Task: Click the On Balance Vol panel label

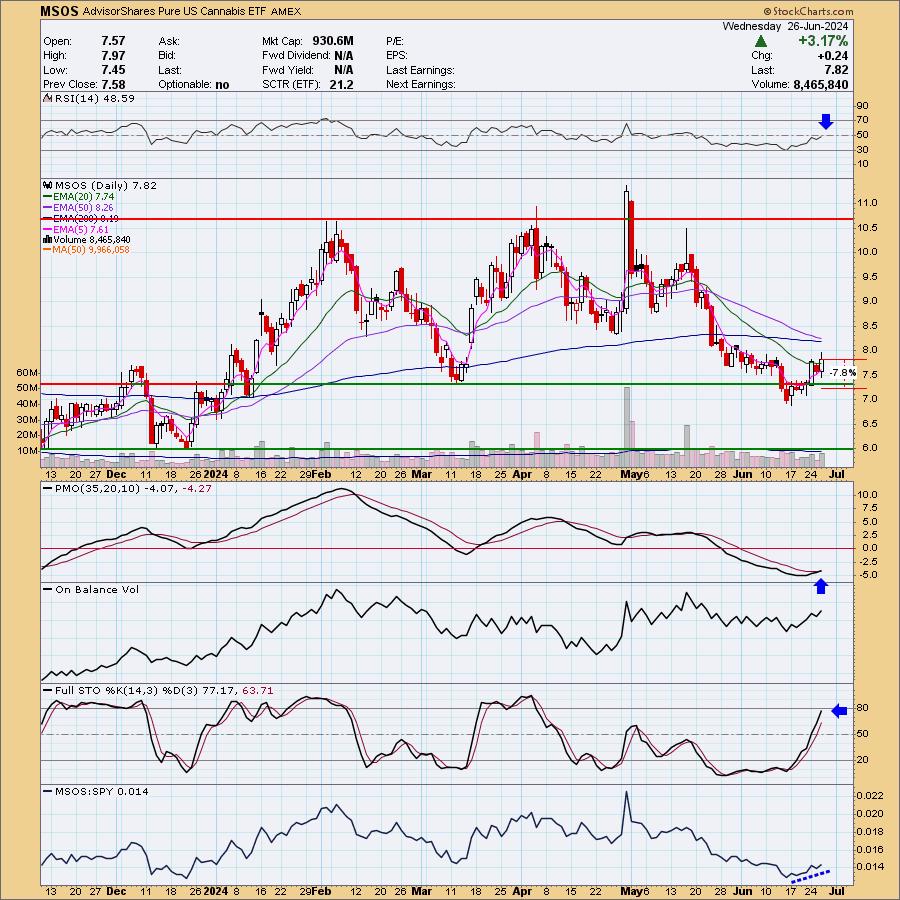Action: coord(97,589)
